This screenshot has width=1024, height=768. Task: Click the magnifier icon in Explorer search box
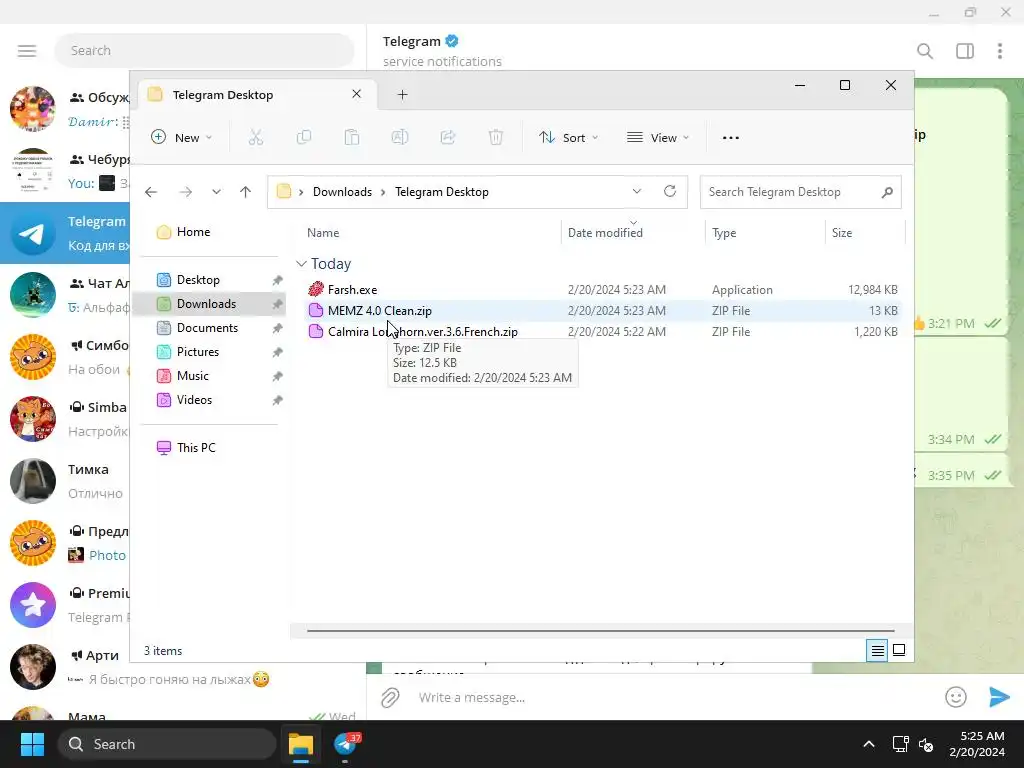[x=887, y=192]
